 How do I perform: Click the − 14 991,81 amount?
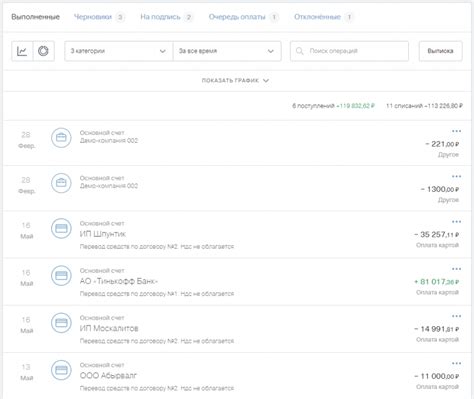pyautogui.click(x=436, y=329)
